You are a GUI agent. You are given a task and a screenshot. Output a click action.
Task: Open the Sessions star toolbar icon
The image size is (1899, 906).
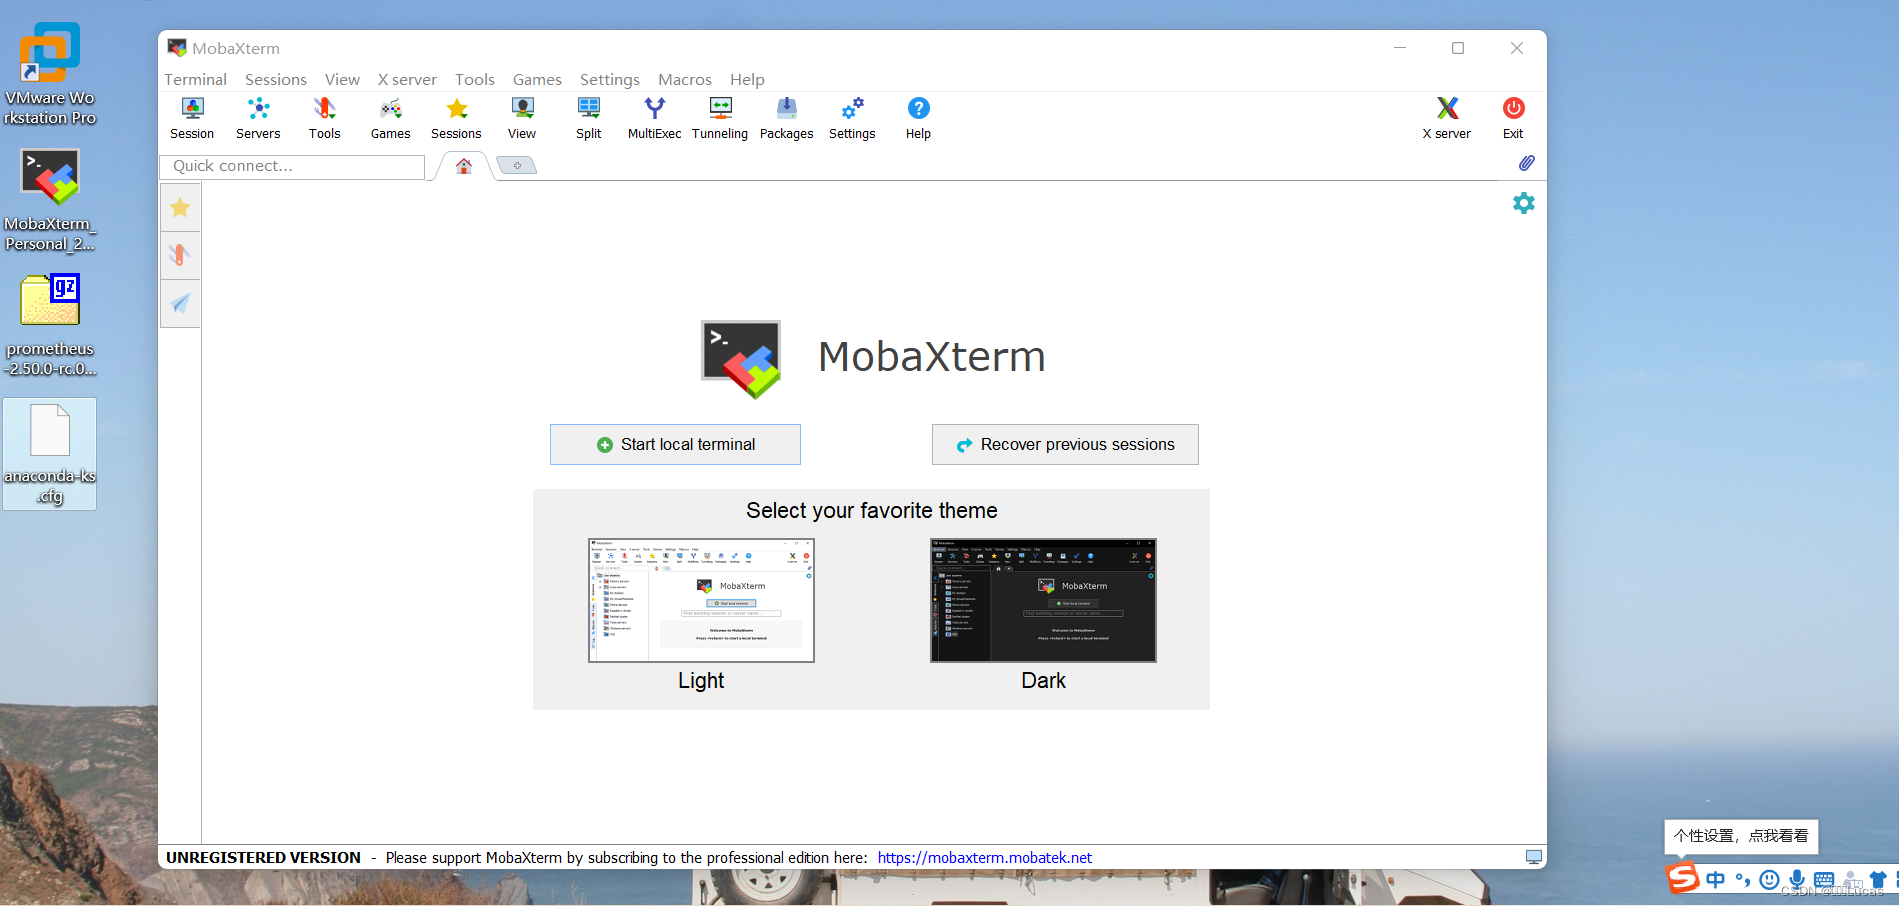tap(456, 118)
